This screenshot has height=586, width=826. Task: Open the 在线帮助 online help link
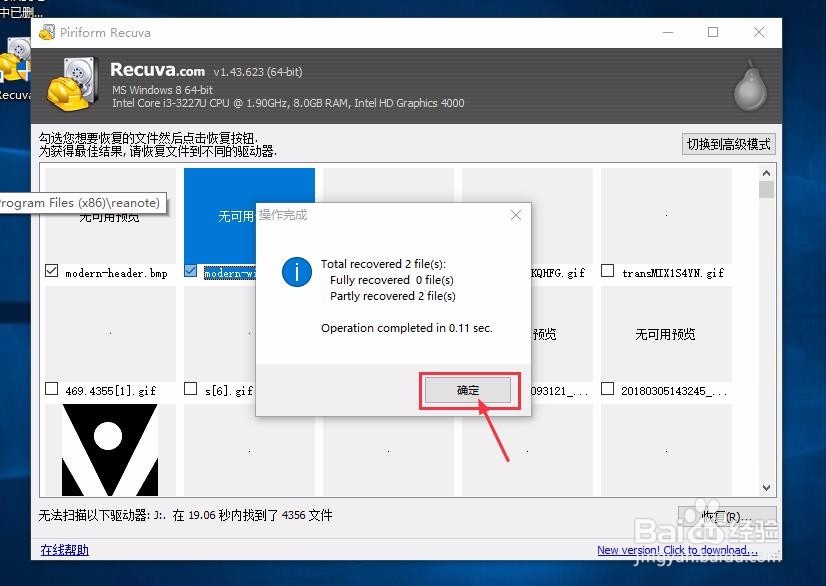pyautogui.click(x=65, y=550)
